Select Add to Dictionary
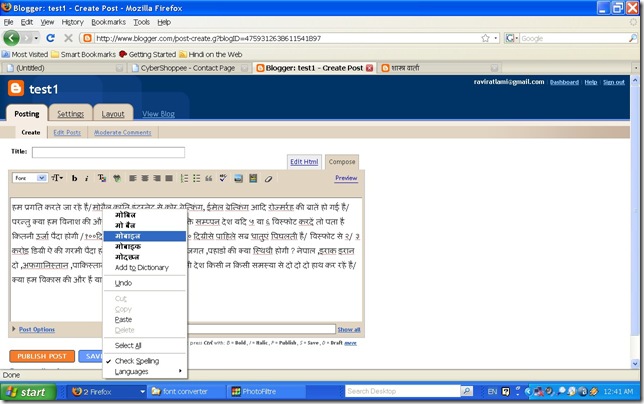 coord(145,268)
